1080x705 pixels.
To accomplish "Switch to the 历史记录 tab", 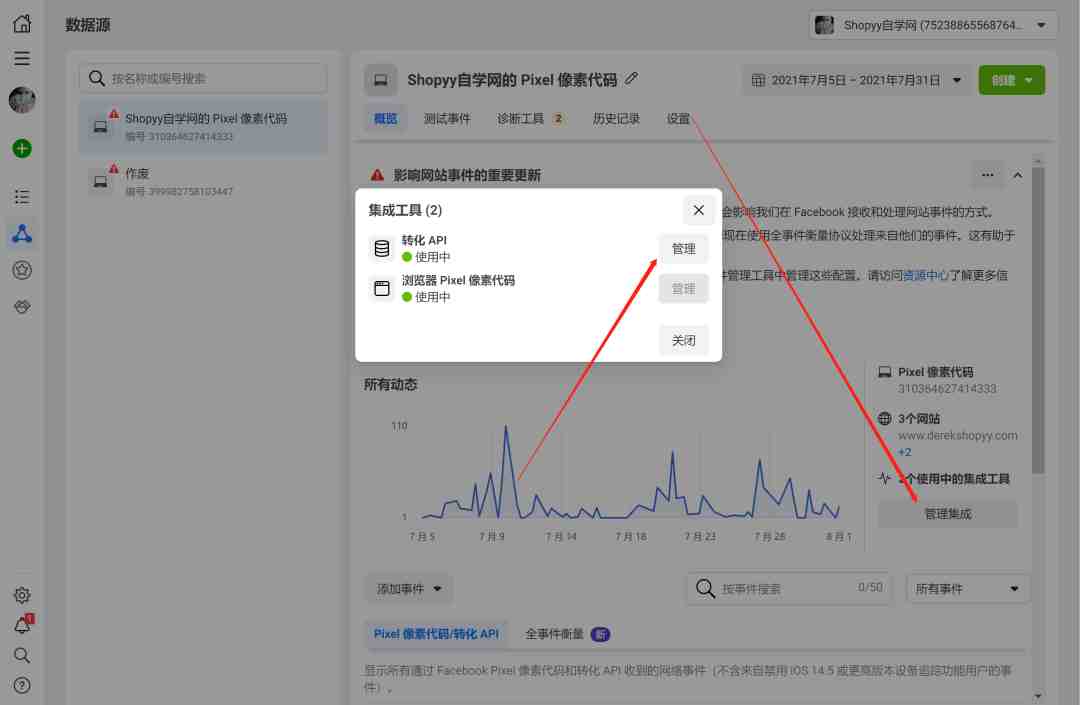I will click(616, 118).
